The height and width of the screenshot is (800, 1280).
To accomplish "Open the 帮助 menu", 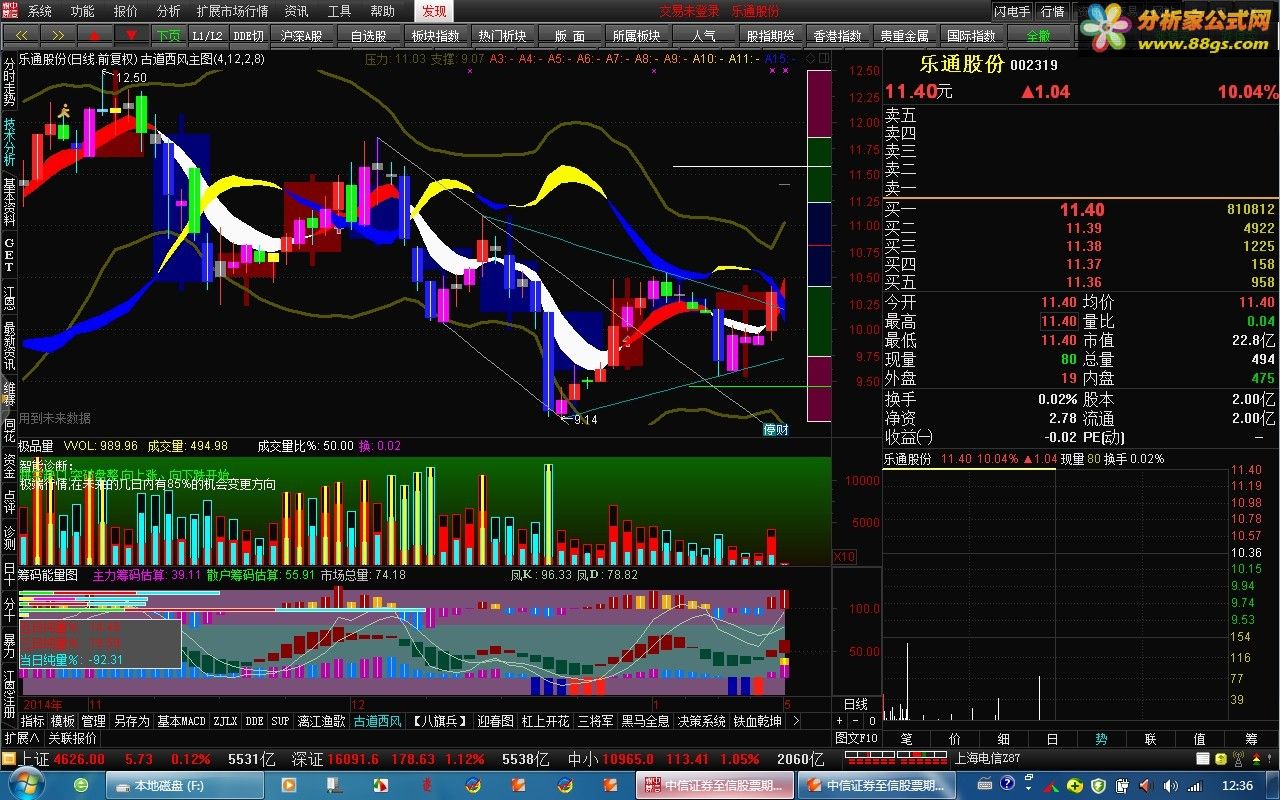I will point(382,11).
